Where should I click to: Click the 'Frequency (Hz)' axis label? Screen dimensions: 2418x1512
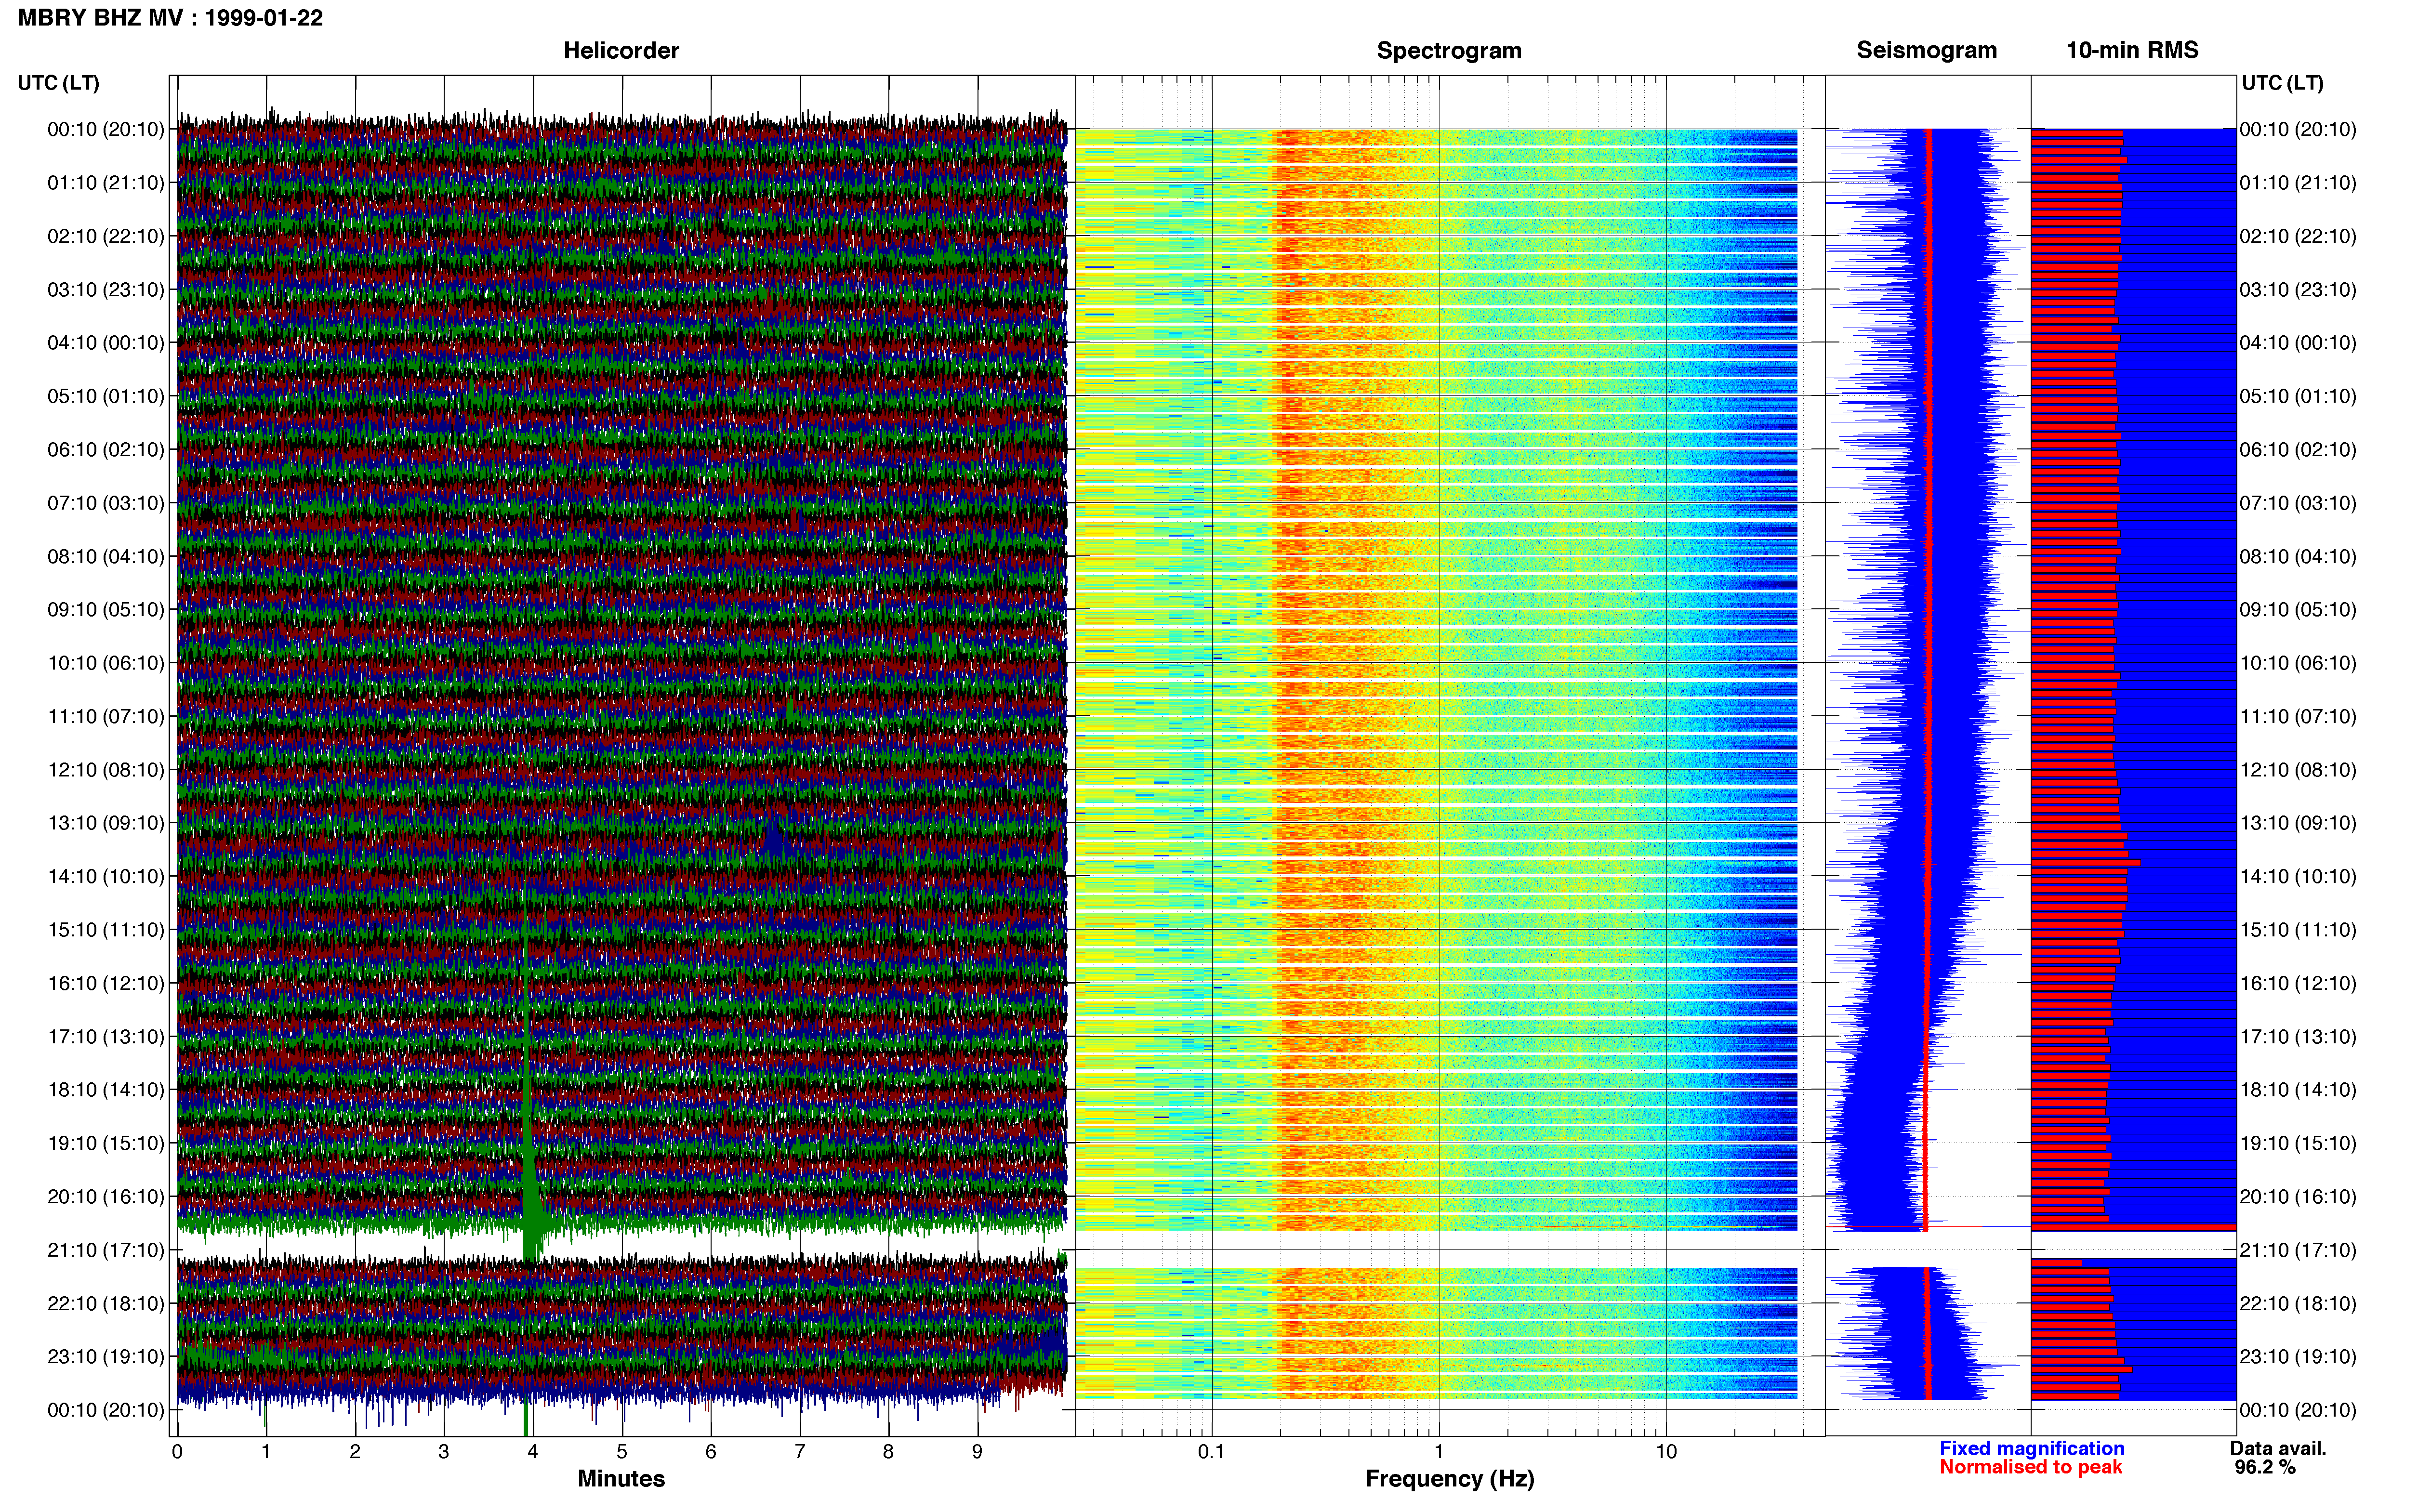pyautogui.click(x=1449, y=1478)
